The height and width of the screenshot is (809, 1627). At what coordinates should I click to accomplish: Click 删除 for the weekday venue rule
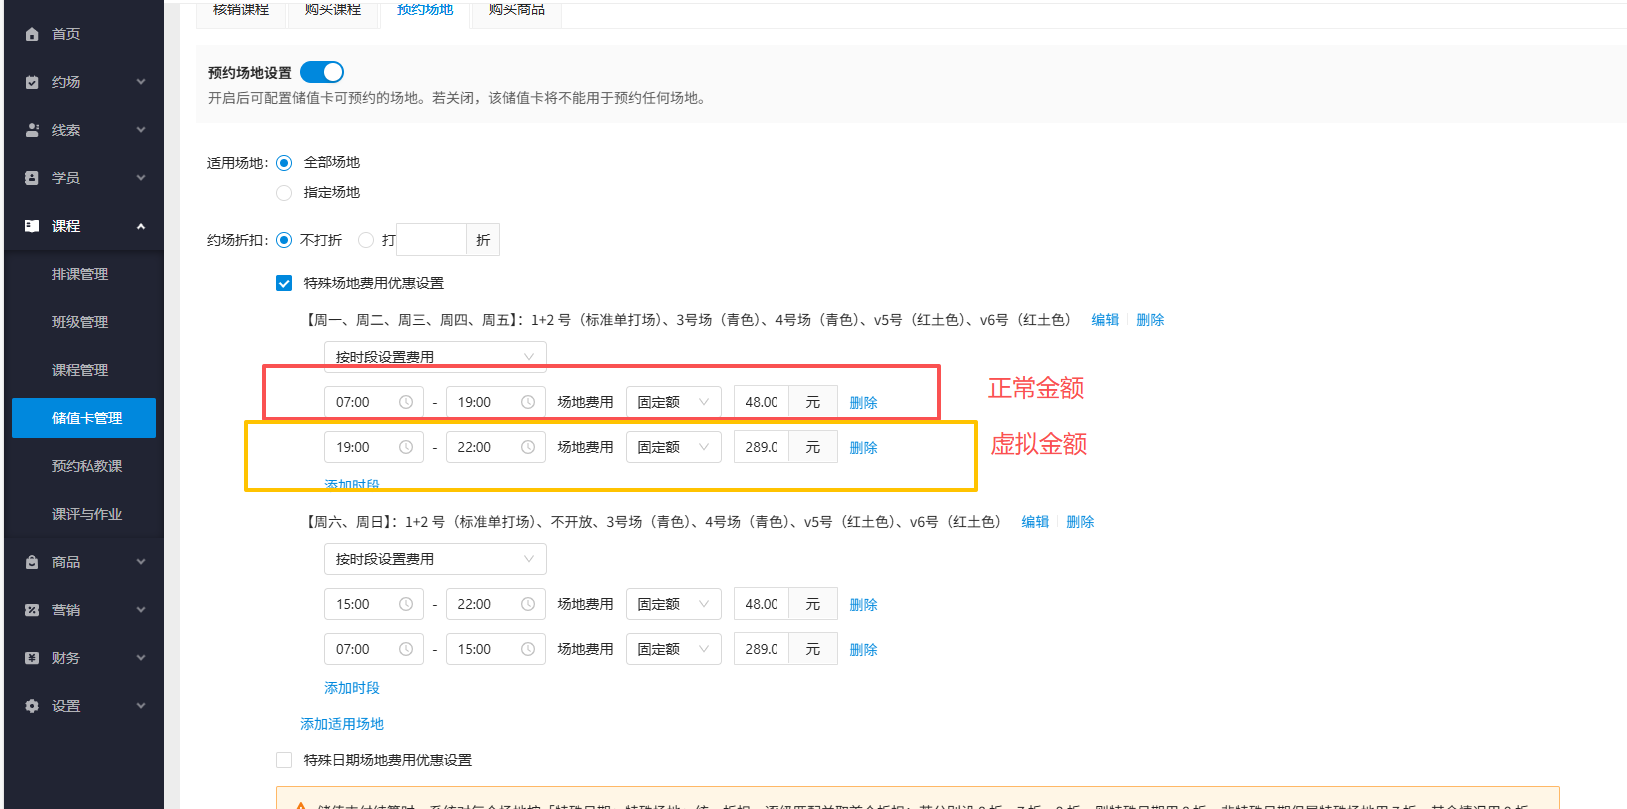pyautogui.click(x=1150, y=320)
